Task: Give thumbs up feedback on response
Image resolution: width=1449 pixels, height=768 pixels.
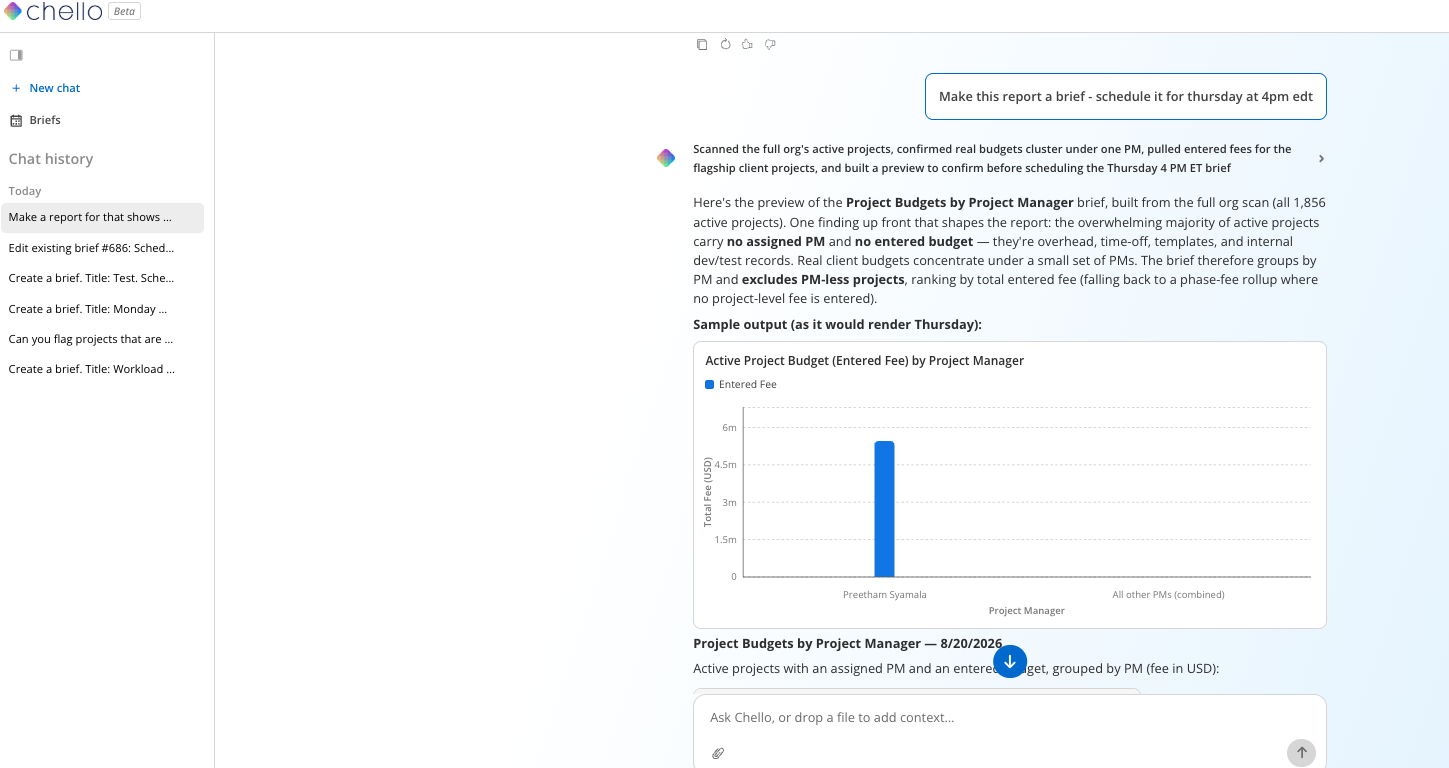Action: (747, 44)
